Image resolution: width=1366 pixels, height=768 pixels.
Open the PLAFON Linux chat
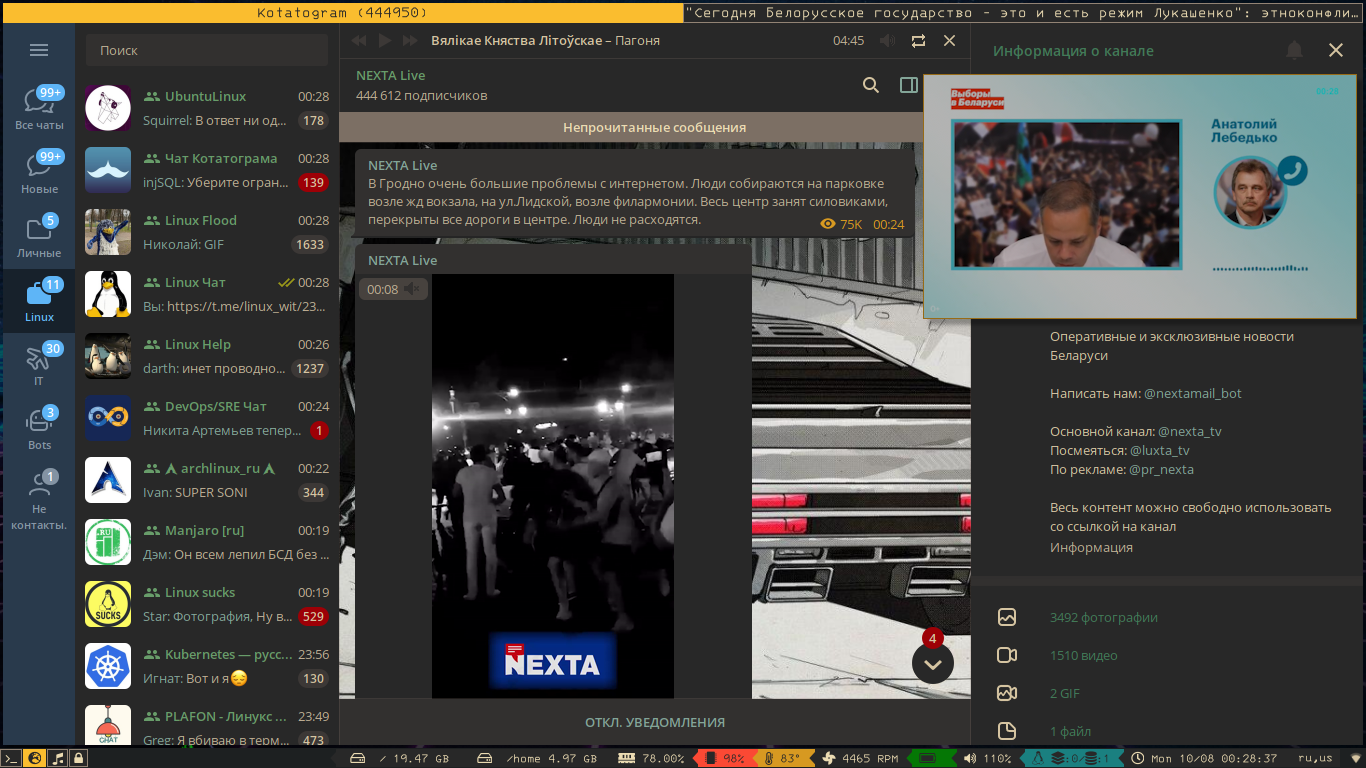tap(207, 724)
